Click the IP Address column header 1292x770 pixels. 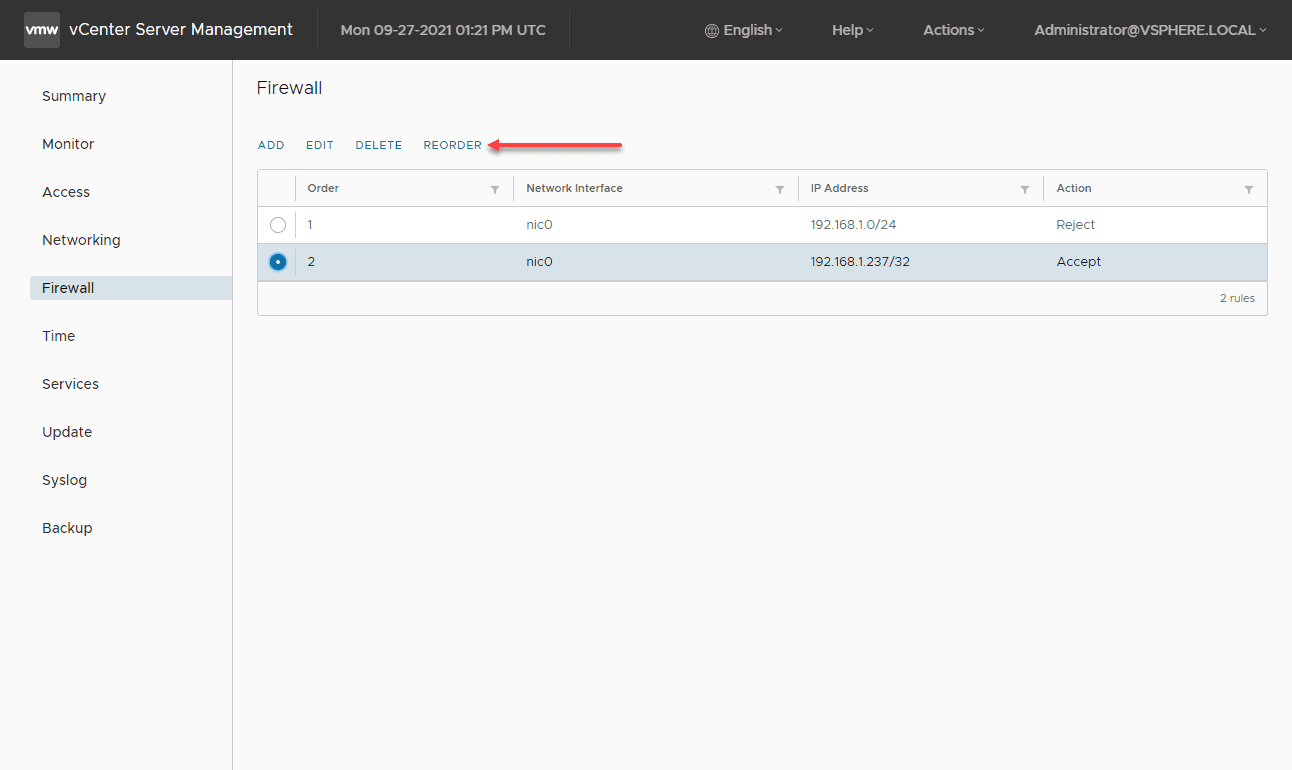click(x=839, y=188)
